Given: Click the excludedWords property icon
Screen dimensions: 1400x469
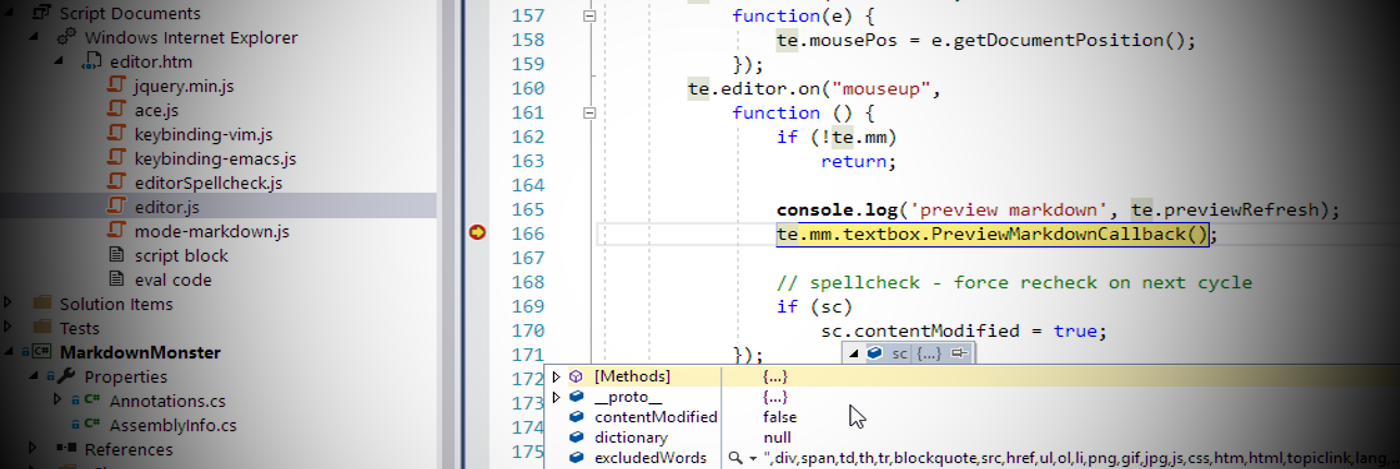Looking at the screenshot, I should [x=576, y=458].
